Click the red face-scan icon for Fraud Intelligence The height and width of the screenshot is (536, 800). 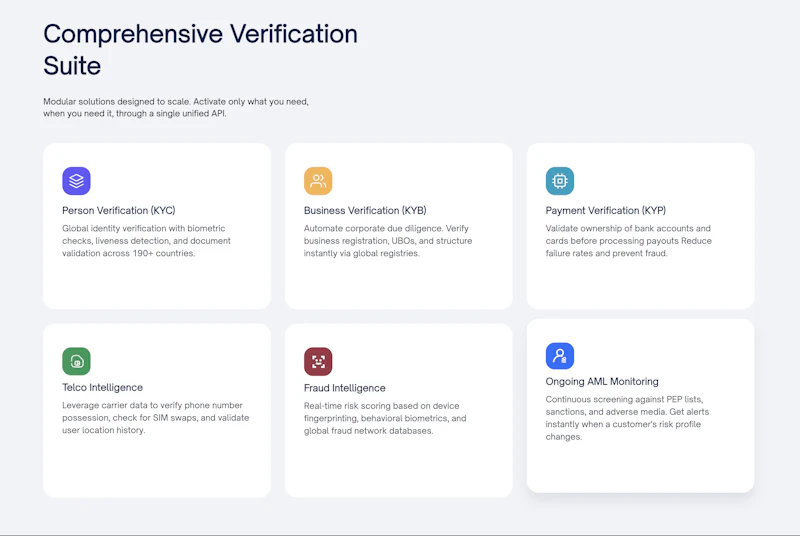318,362
